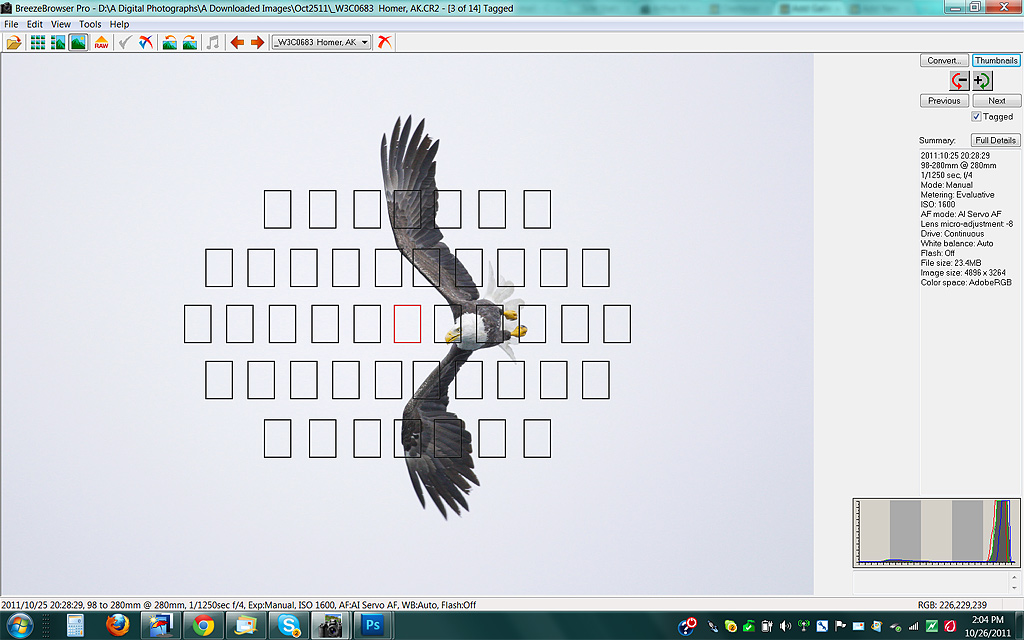1024x640 pixels.
Task: Go to previous image with left arrow
Action: tap(237, 42)
